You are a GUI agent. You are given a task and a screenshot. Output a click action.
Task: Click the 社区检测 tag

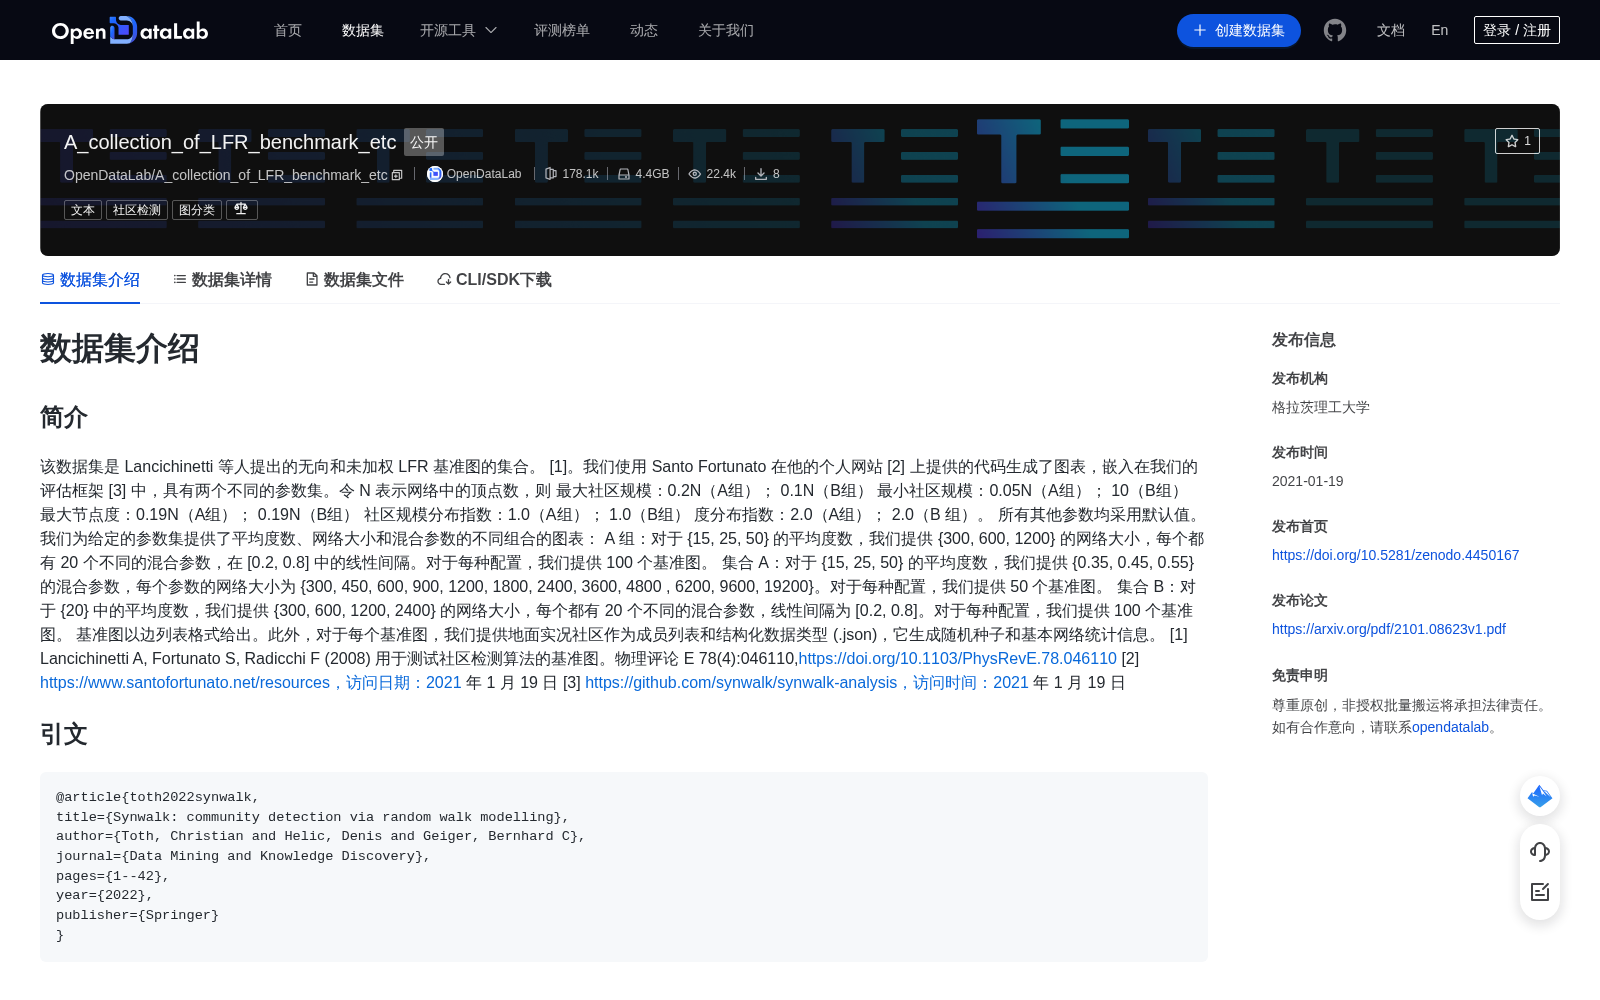coord(137,210)
